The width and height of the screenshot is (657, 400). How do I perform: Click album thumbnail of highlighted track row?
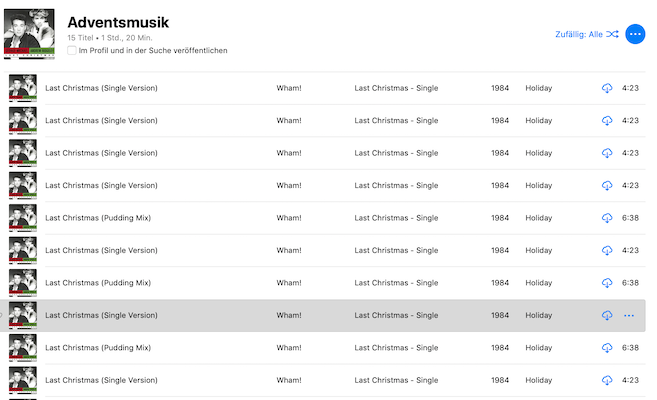coord(23,315)
